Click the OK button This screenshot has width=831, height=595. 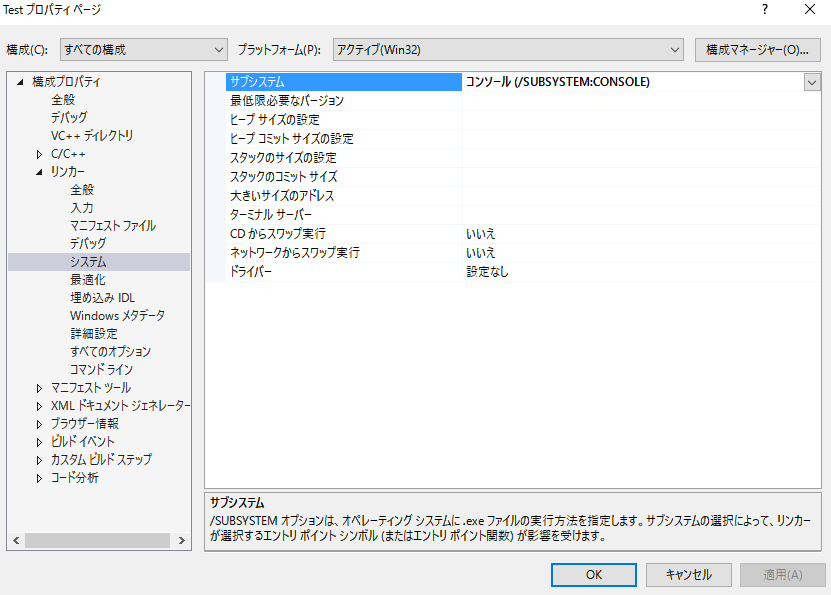(594, 575)
